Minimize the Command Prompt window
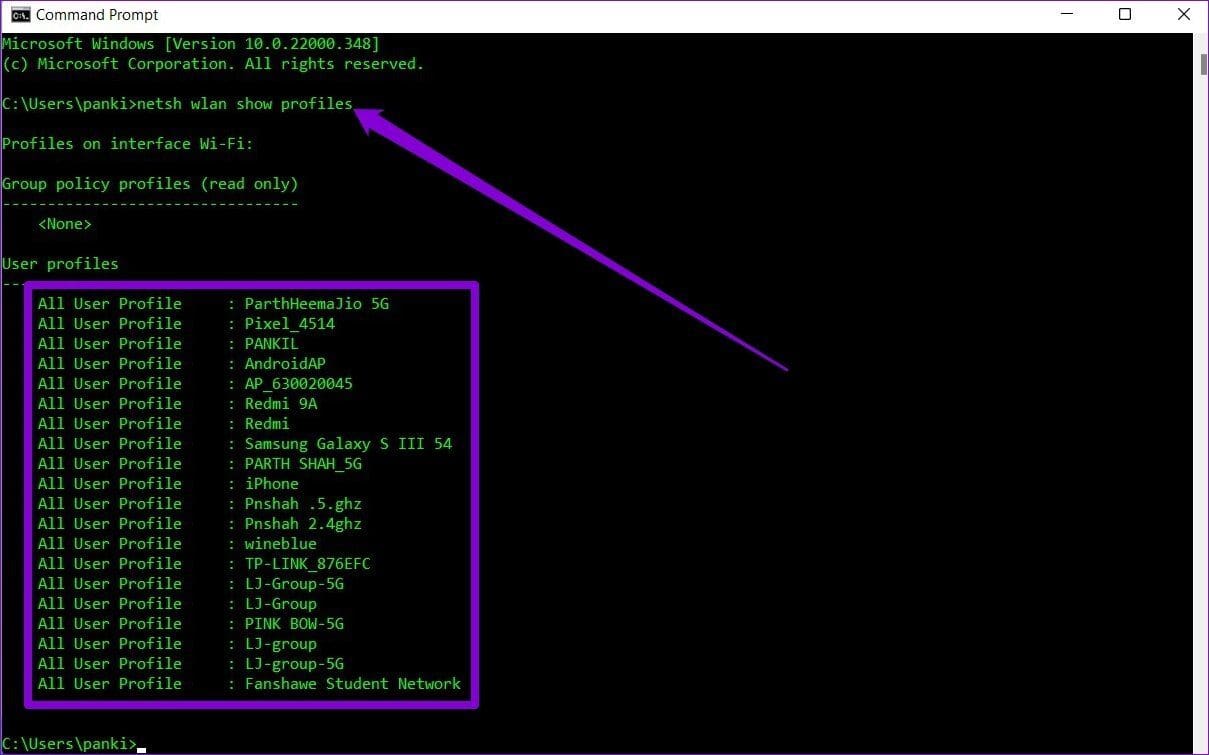Image resolution: width=1209 pixels, height=755 pixels. tap(1066, 15)
